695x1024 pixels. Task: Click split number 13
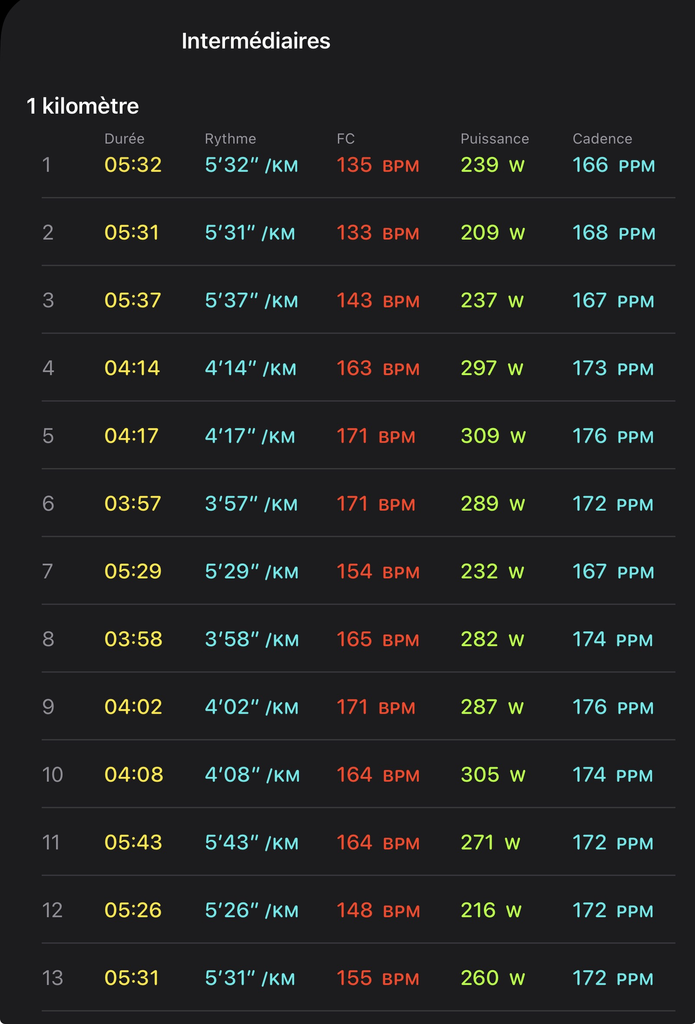pyautogui.click(x=52, y=978)
